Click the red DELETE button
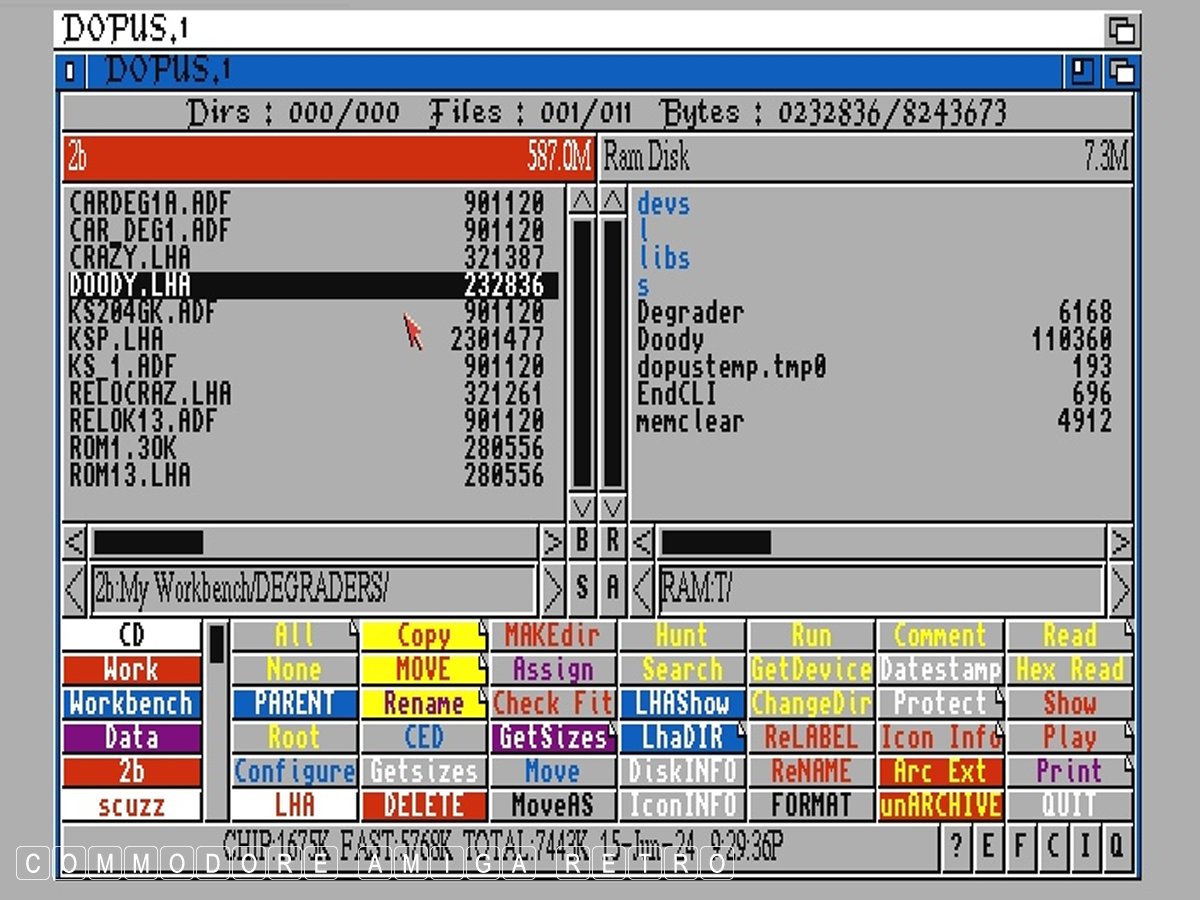This screenshot has height=900, width=1200. 423,805
